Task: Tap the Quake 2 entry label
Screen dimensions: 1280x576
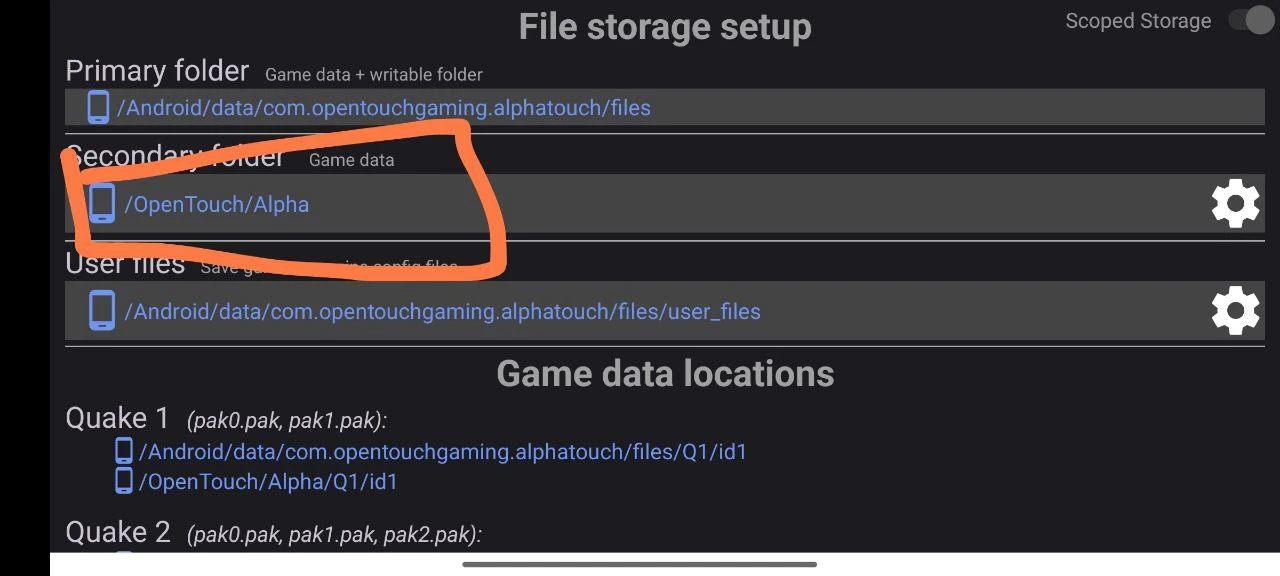Action: coord(118,532)
